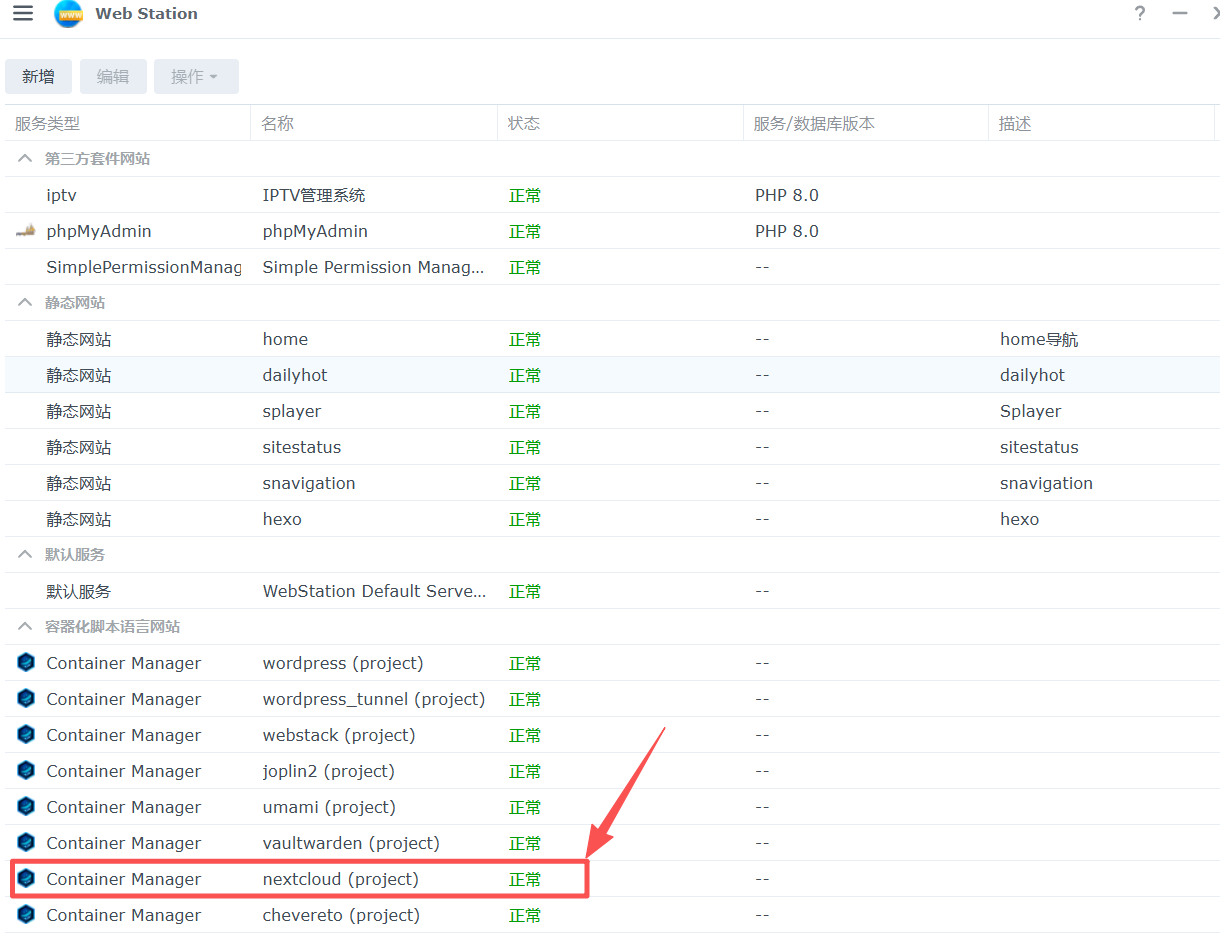This screenshot has width=1220, height=940.
Task: Open the help question mark icon
Action: coord(1140,14)
